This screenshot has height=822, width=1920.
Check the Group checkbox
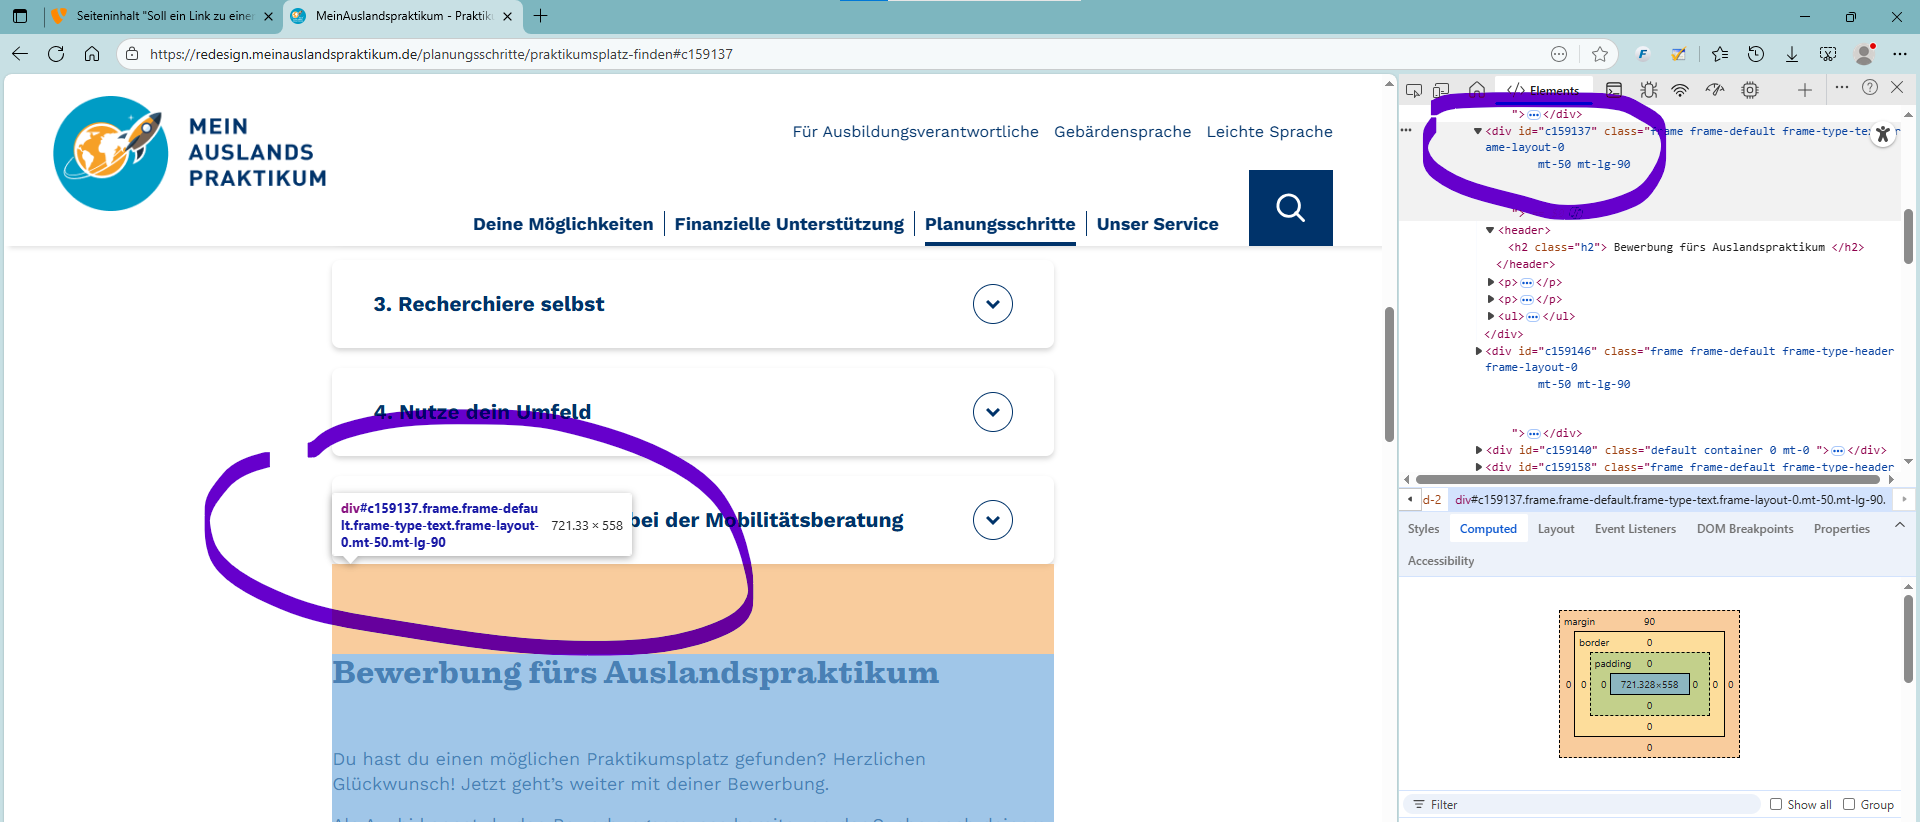pos(1849,804)
